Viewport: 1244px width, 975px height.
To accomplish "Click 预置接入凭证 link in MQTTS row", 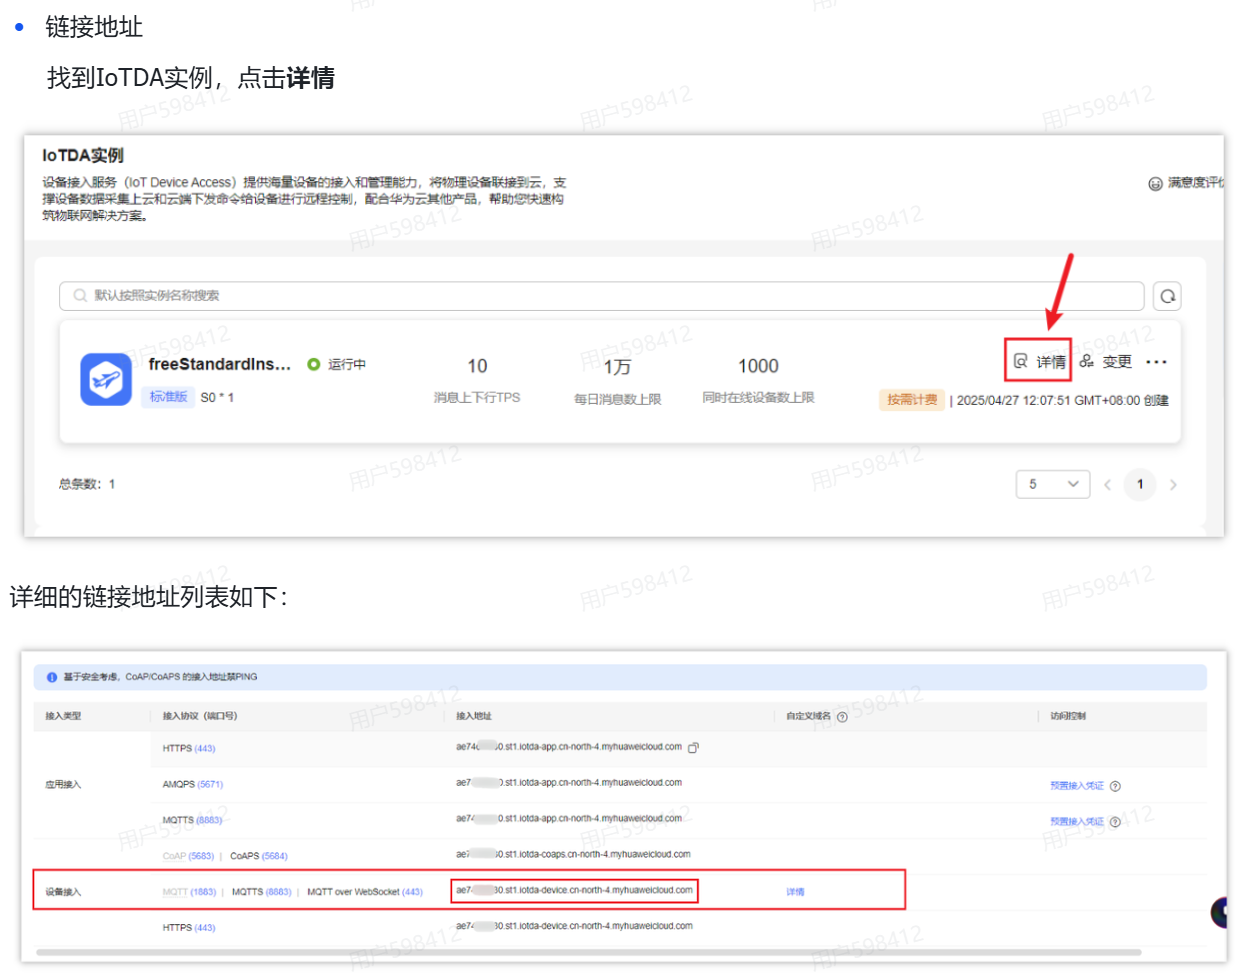I will coord(1077,822).
